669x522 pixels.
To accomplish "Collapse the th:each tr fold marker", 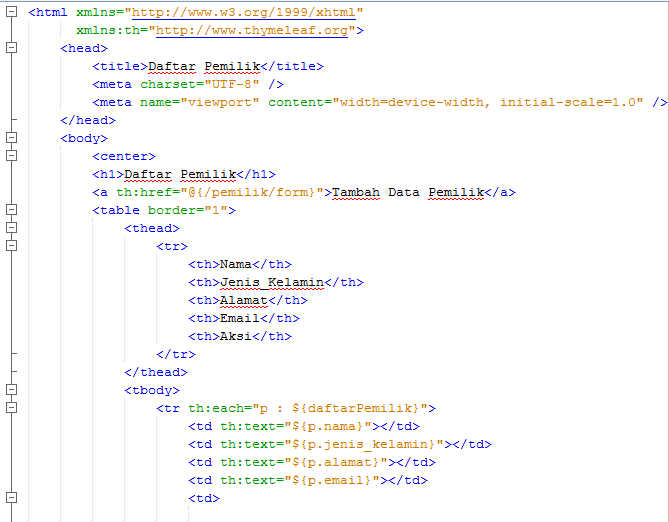I will (12, 408).
